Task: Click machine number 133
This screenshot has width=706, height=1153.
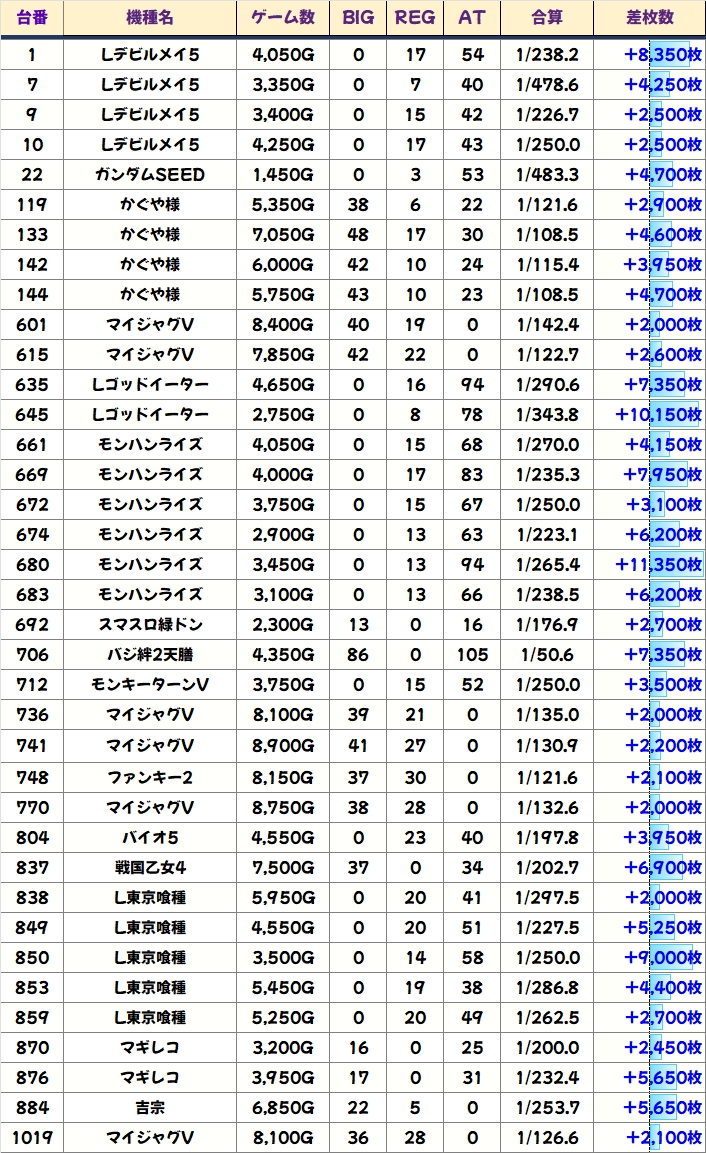Action: (x=32, y=235)
